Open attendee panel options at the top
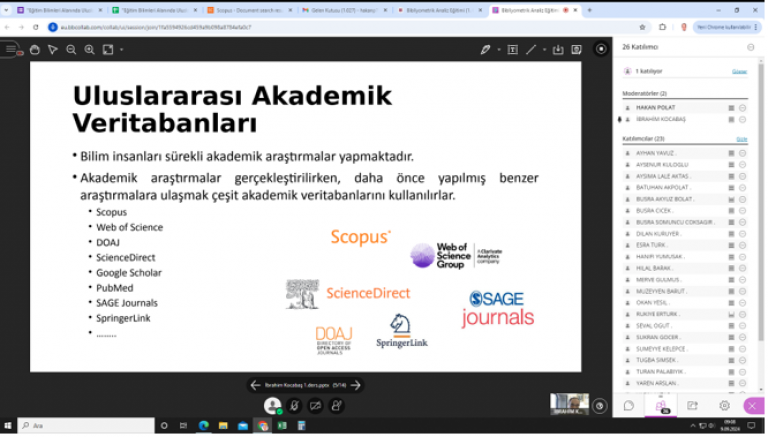The height and width of the screenshot is (437, 768). (750, 48)
